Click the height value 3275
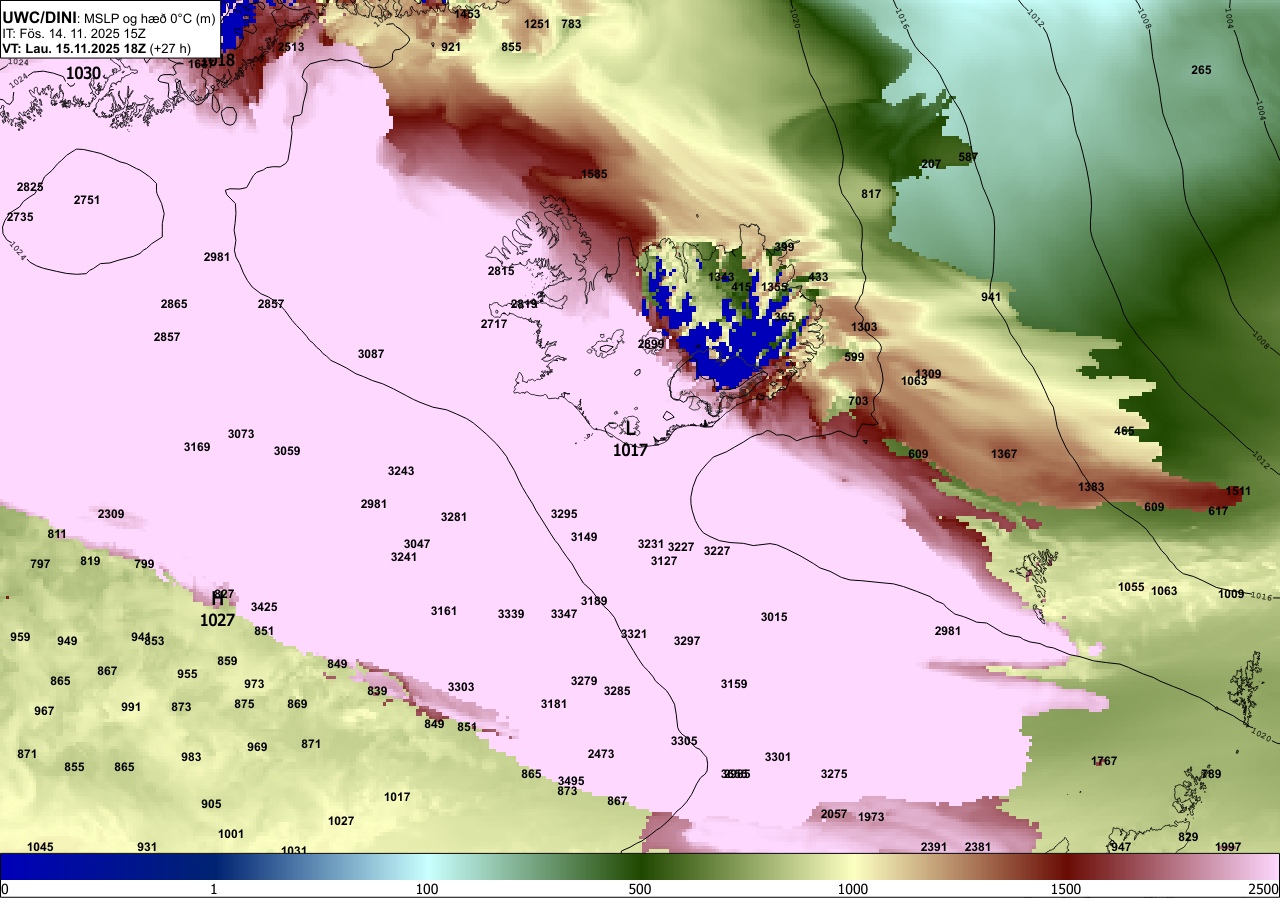Image resolution: width=1280 pixels, height=898 pixels. 834,774
